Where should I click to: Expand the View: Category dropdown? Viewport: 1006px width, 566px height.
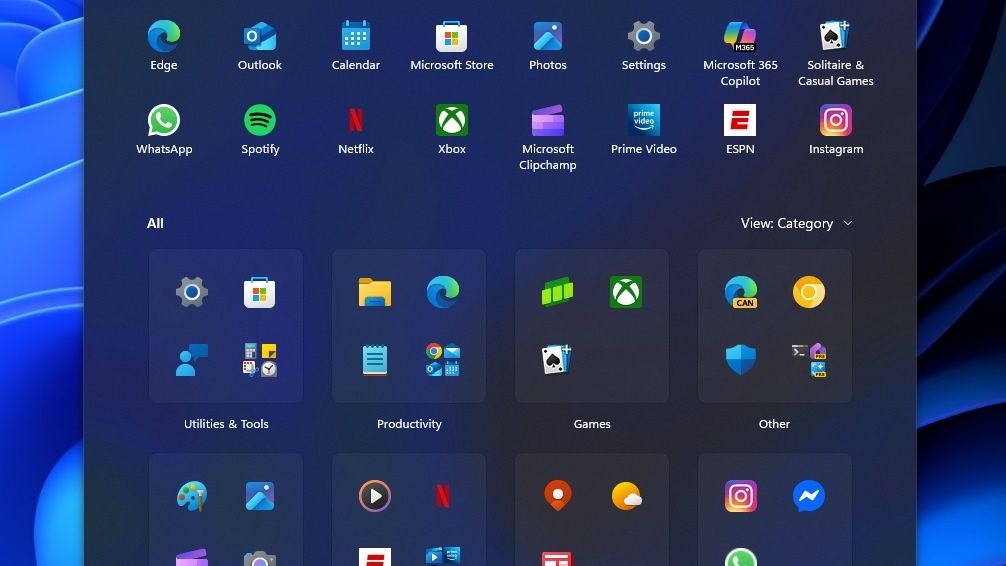click(796, 223)
